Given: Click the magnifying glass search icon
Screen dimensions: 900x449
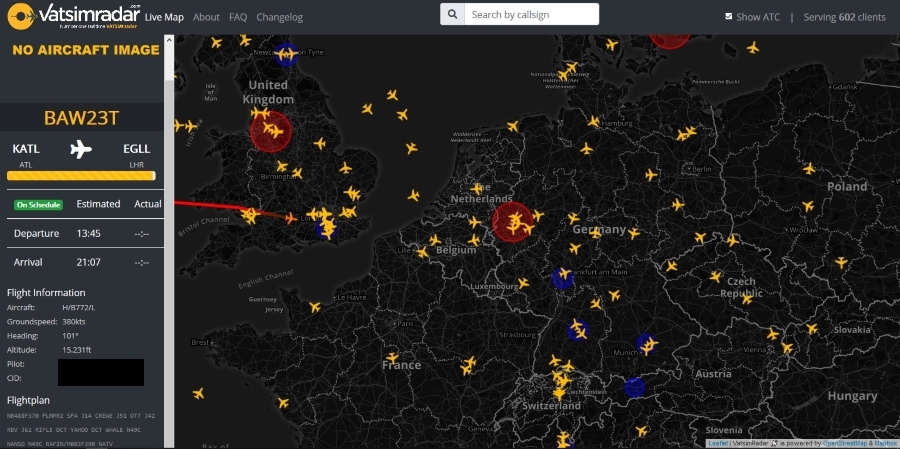Looking at the screenshot, I should 452,15.
